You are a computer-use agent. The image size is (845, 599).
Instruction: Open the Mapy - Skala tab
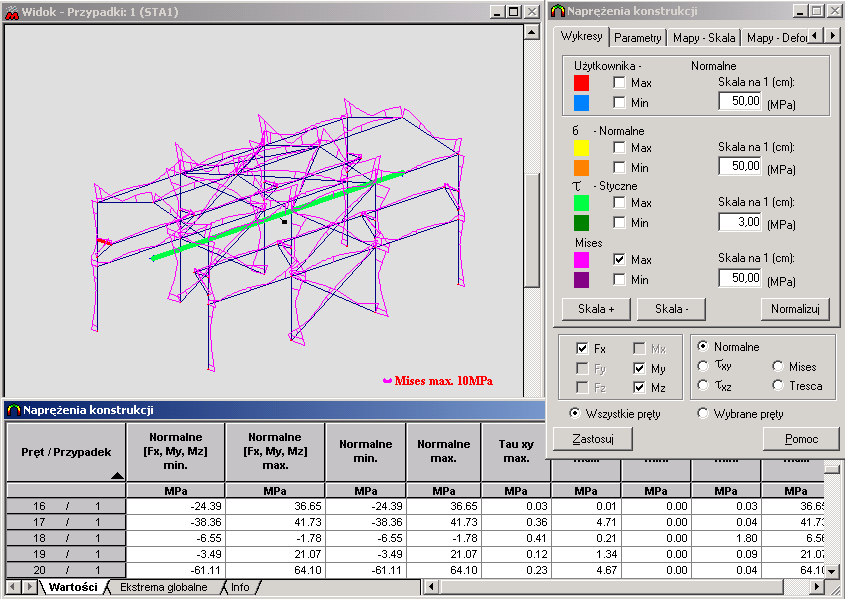coord(704,38)
